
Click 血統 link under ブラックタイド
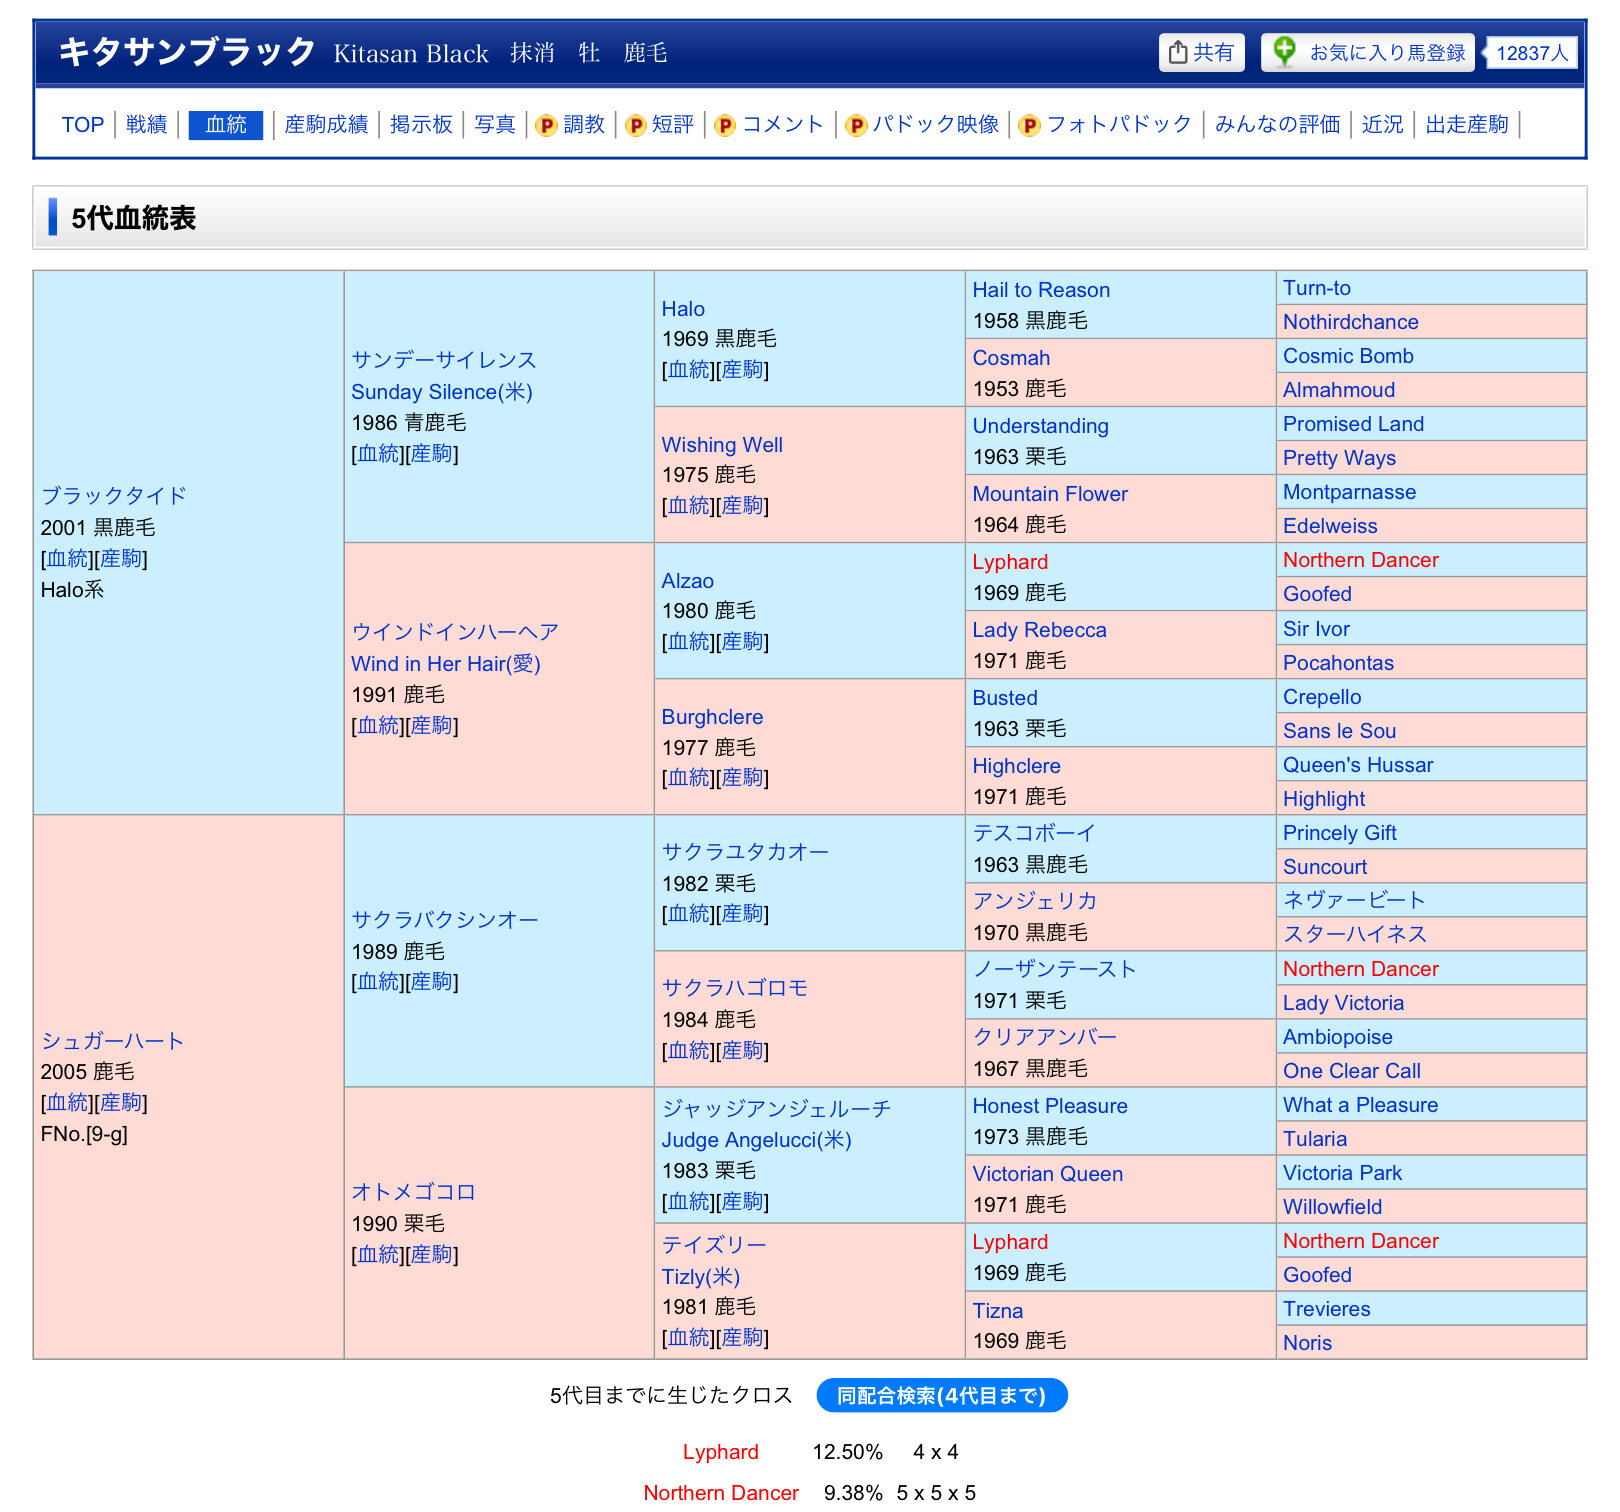click(x=68, y=559)
